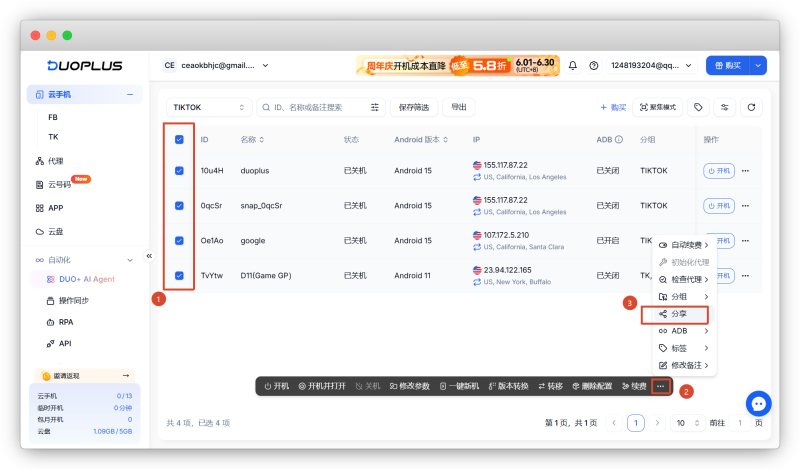Collapse the 自动化 sidebar section
800x469 pixels.
(130, 260)
